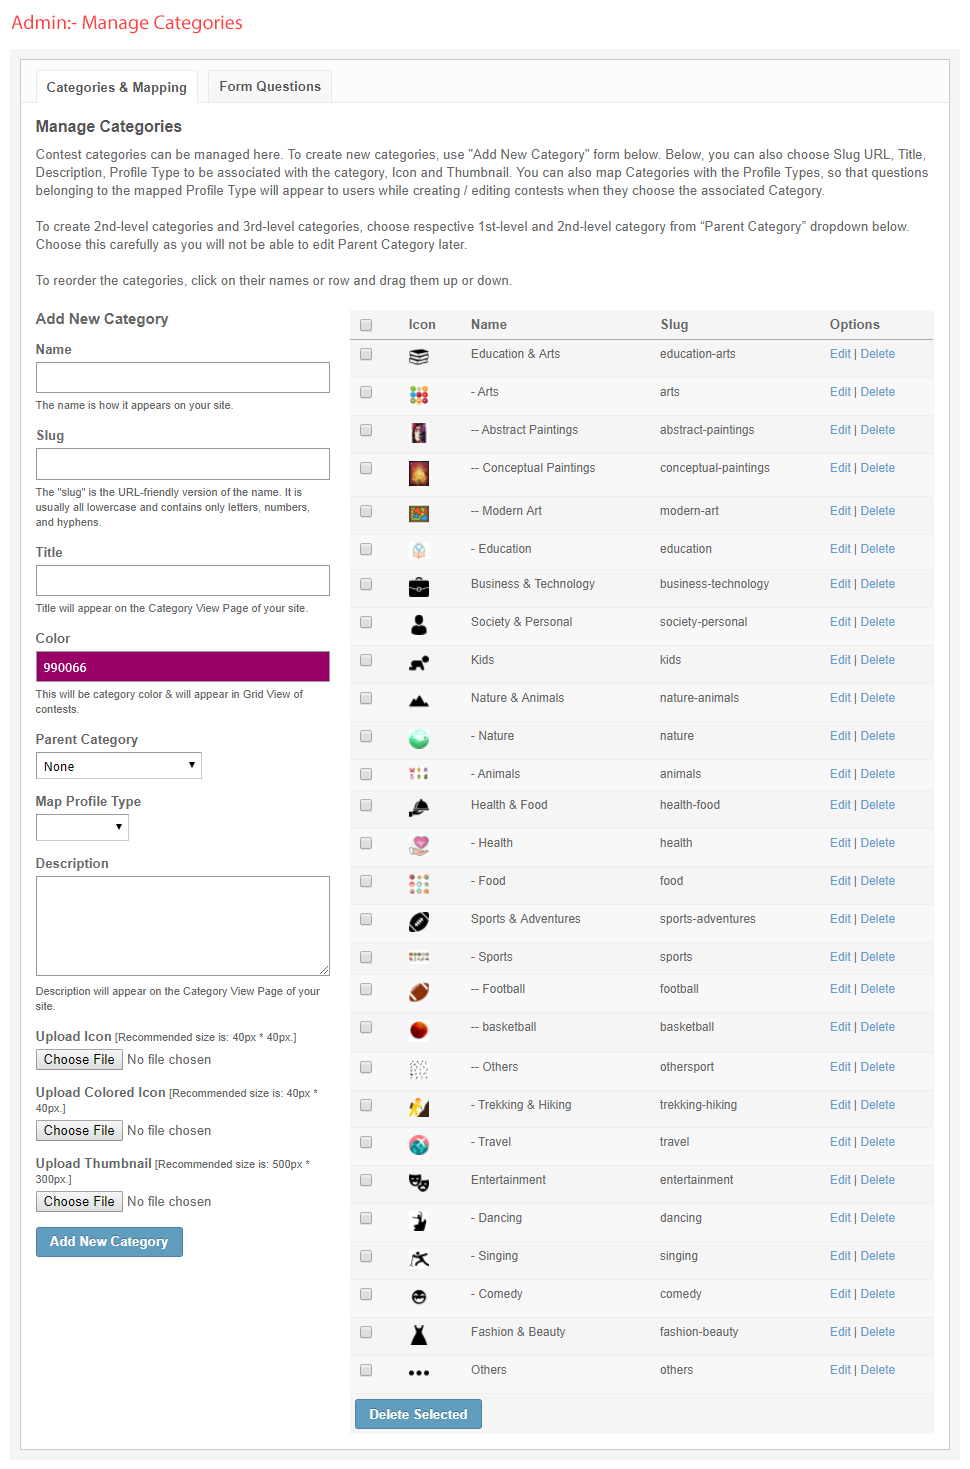Switch to the Form Questions tab
This screenshot has height=1469, width=970.
point(270,87)
